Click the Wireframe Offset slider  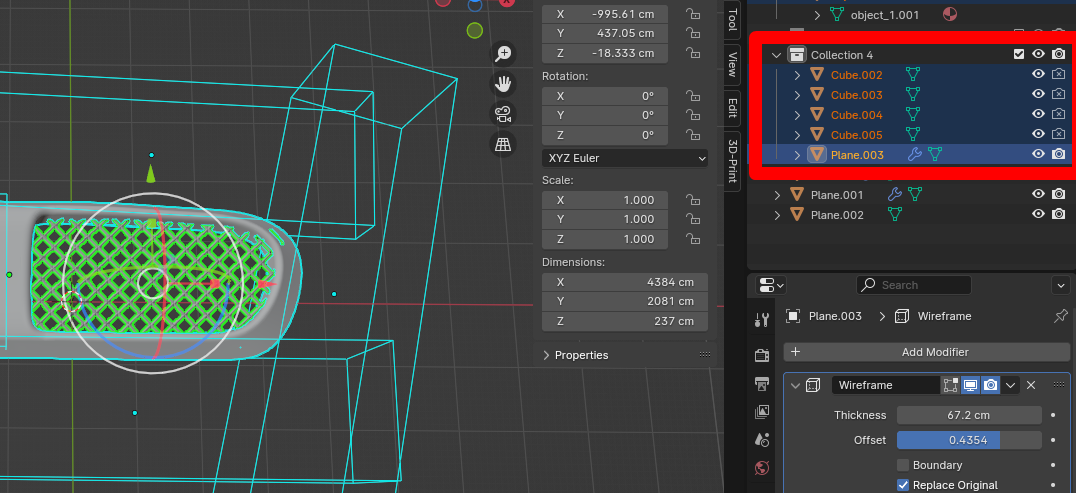(968, 440)
